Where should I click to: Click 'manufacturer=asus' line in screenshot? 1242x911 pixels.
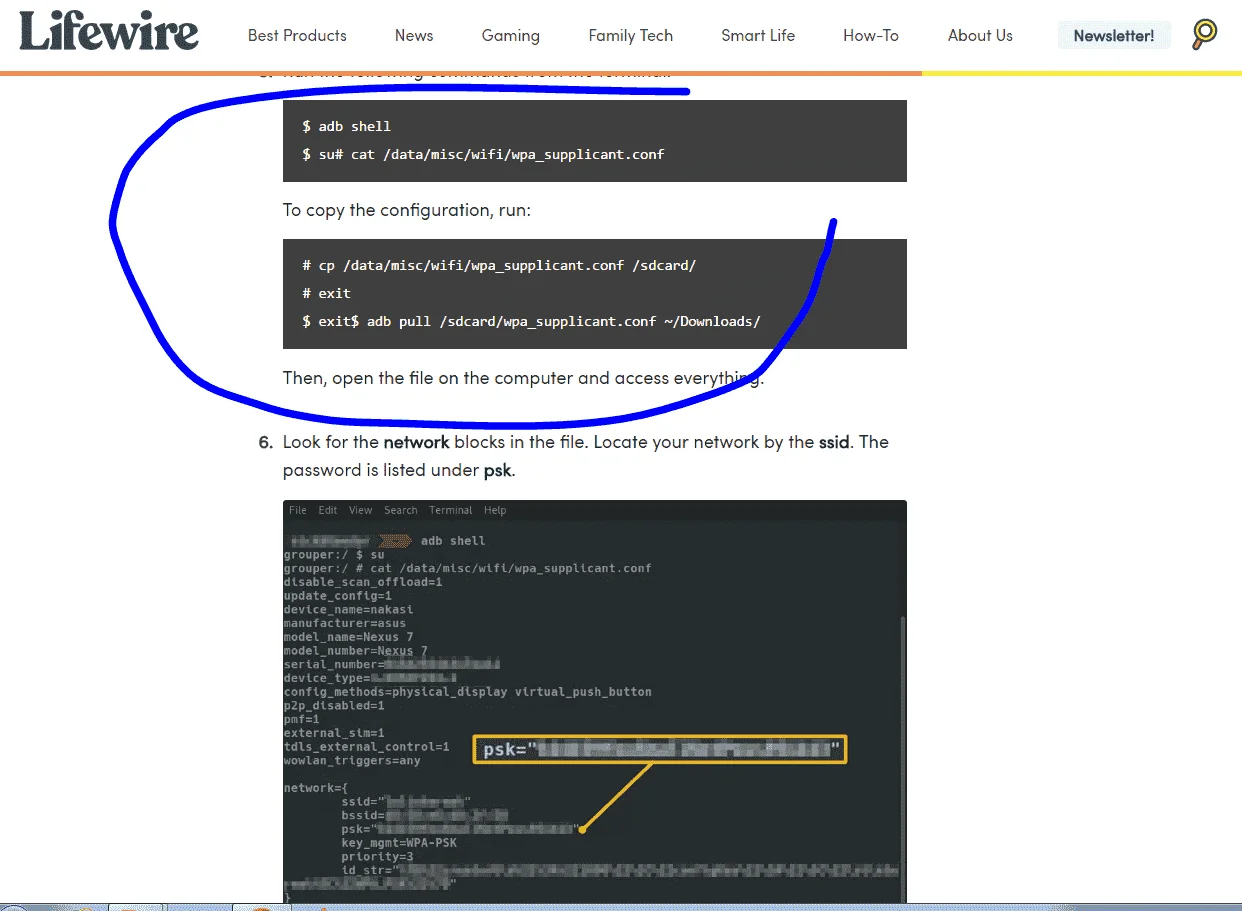click(345, 623)
